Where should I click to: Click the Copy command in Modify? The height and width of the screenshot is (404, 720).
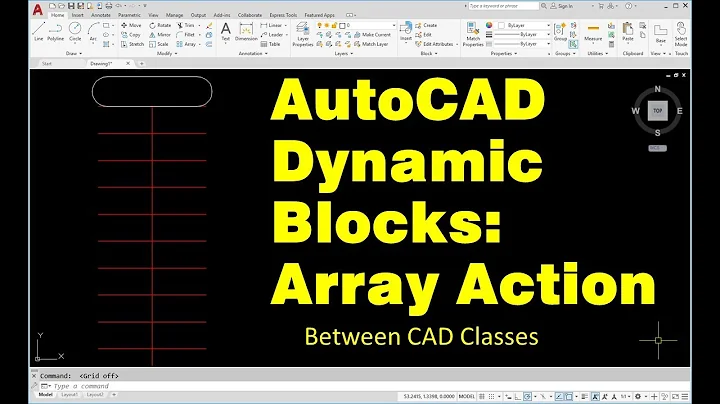tap(131, 35)
